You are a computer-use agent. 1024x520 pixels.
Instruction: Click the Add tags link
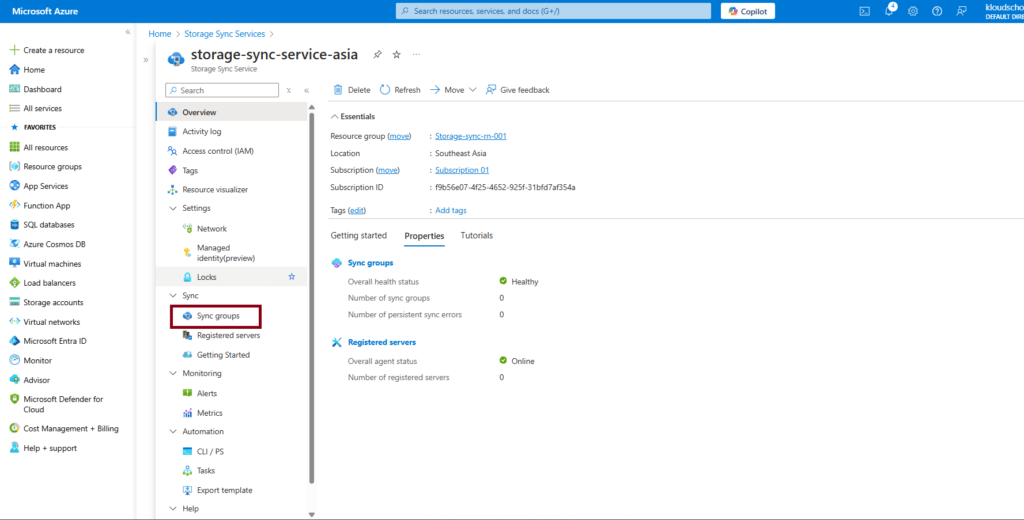(x=450, y=210)
